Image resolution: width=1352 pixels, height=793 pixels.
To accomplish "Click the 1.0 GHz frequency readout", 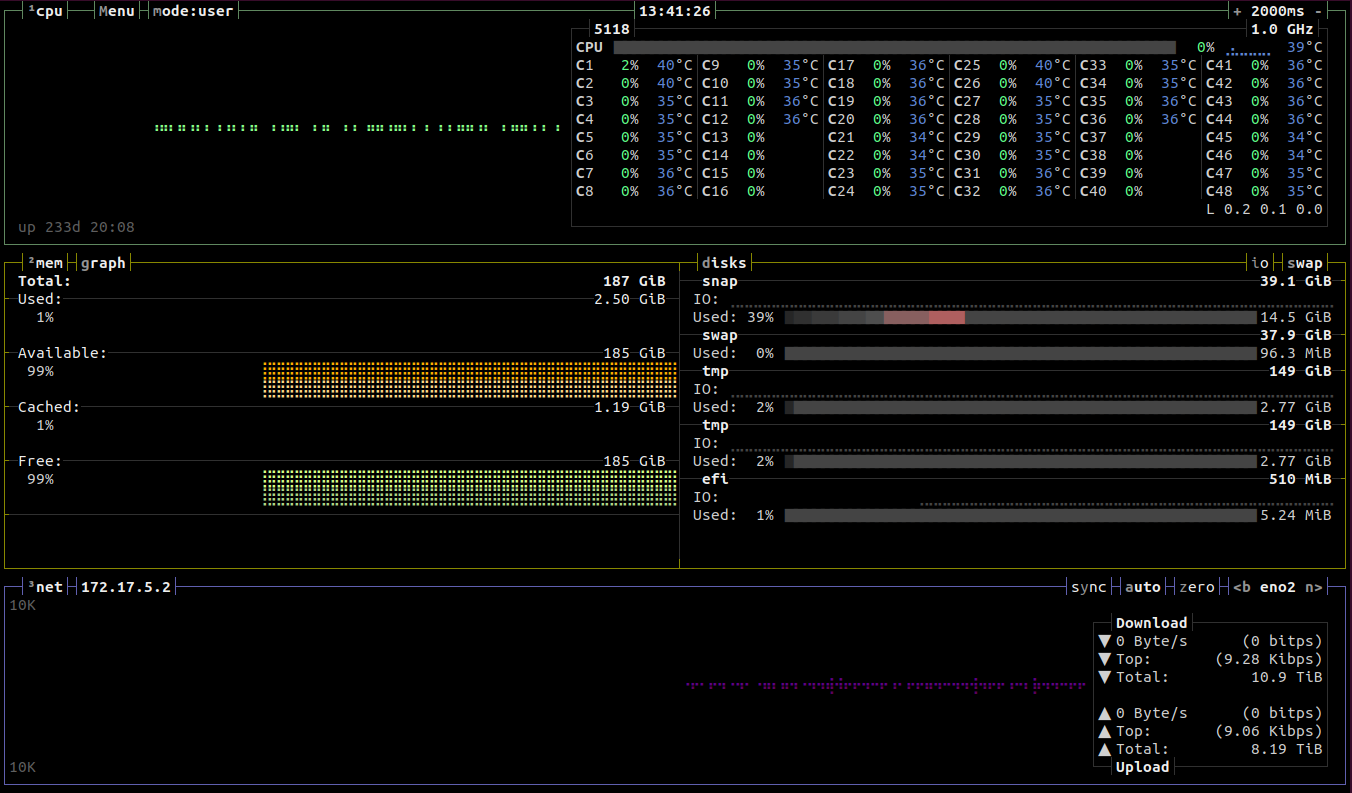I will tap(1282, 29).
